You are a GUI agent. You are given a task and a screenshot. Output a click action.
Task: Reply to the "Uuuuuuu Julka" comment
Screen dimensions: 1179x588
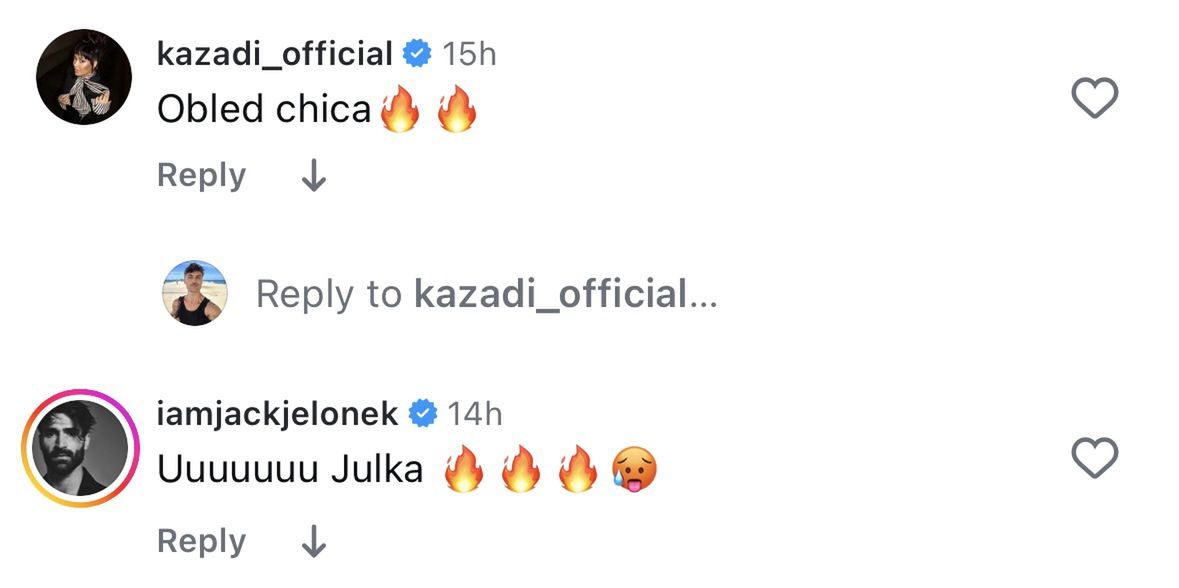coord(201,541)
